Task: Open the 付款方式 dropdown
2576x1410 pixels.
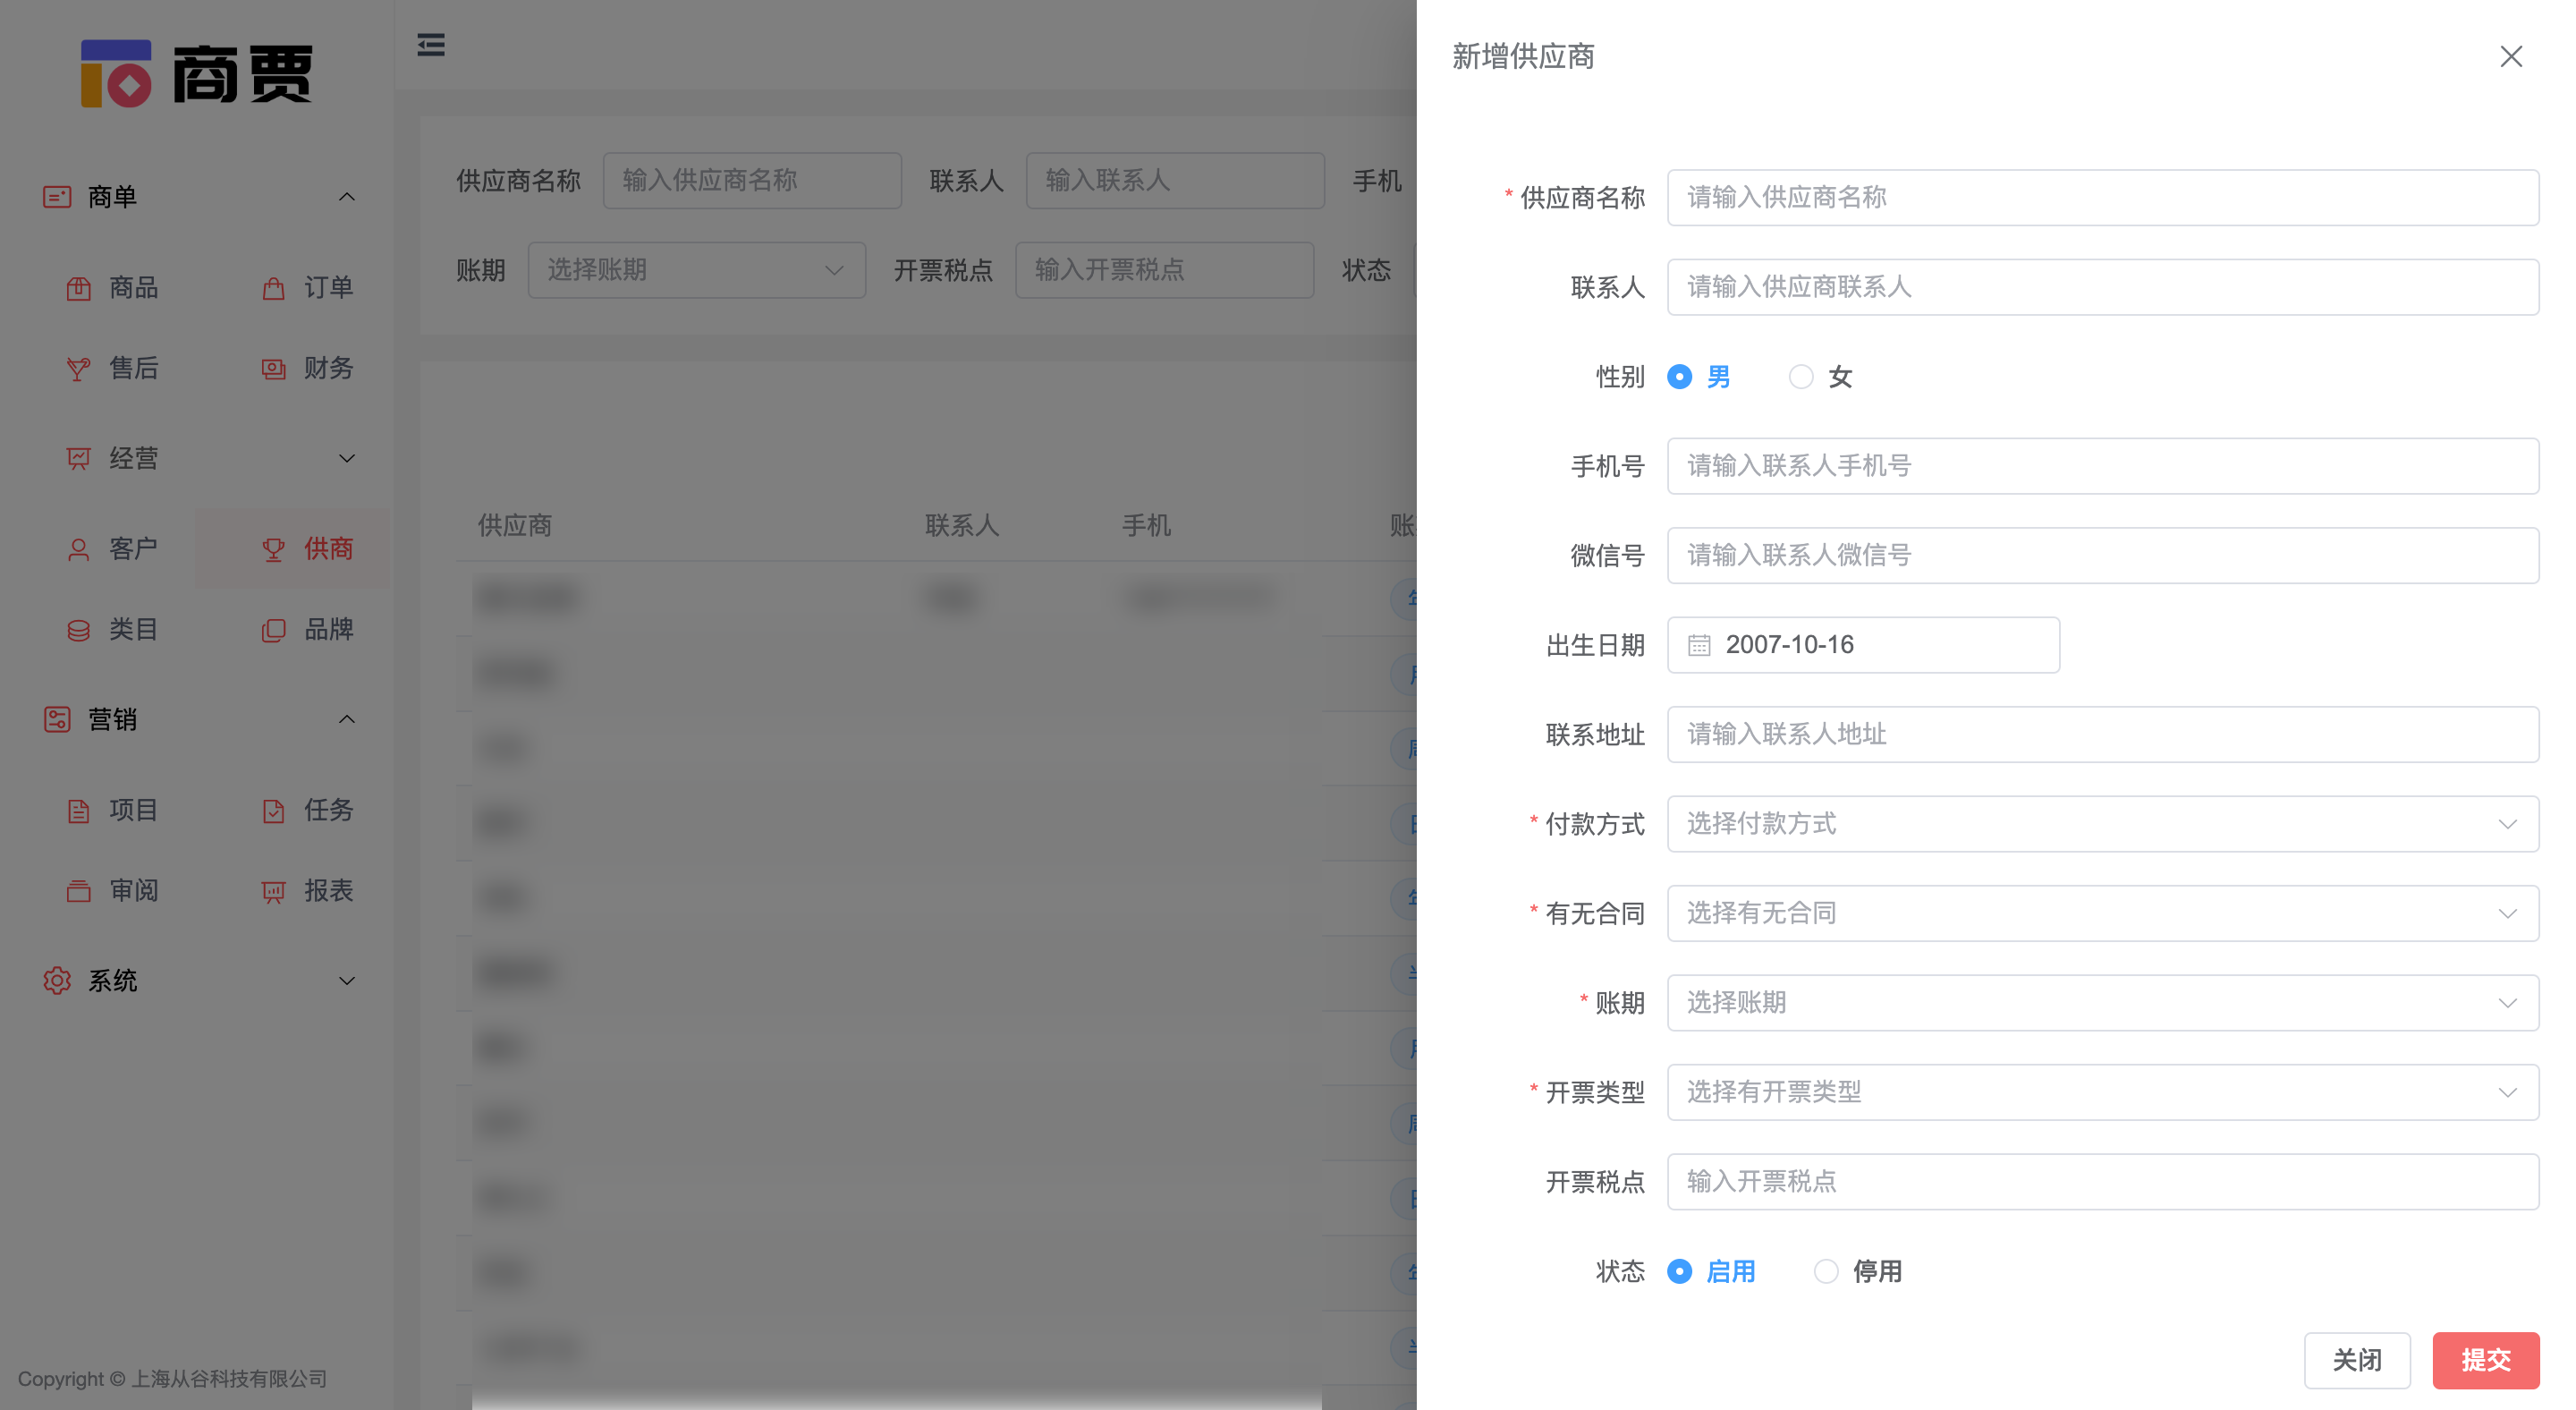Action: point(2100,823)
